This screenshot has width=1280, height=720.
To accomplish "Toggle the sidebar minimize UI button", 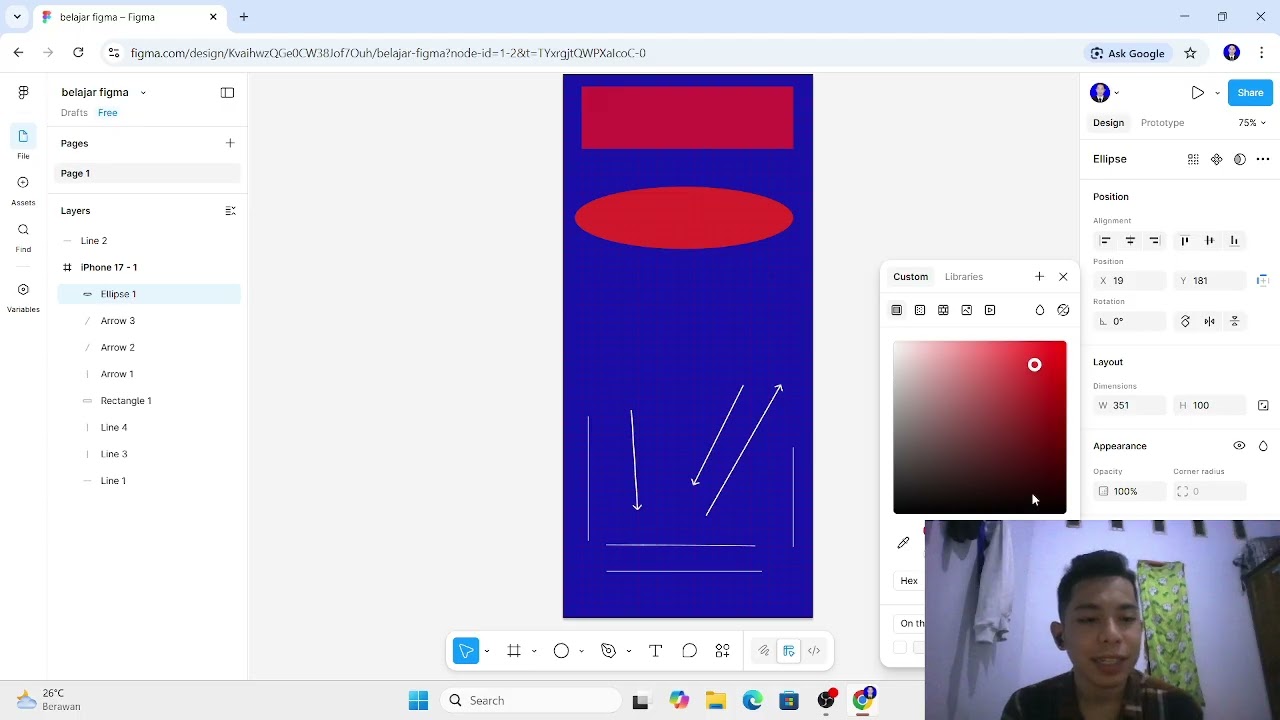I will point(227,92).
